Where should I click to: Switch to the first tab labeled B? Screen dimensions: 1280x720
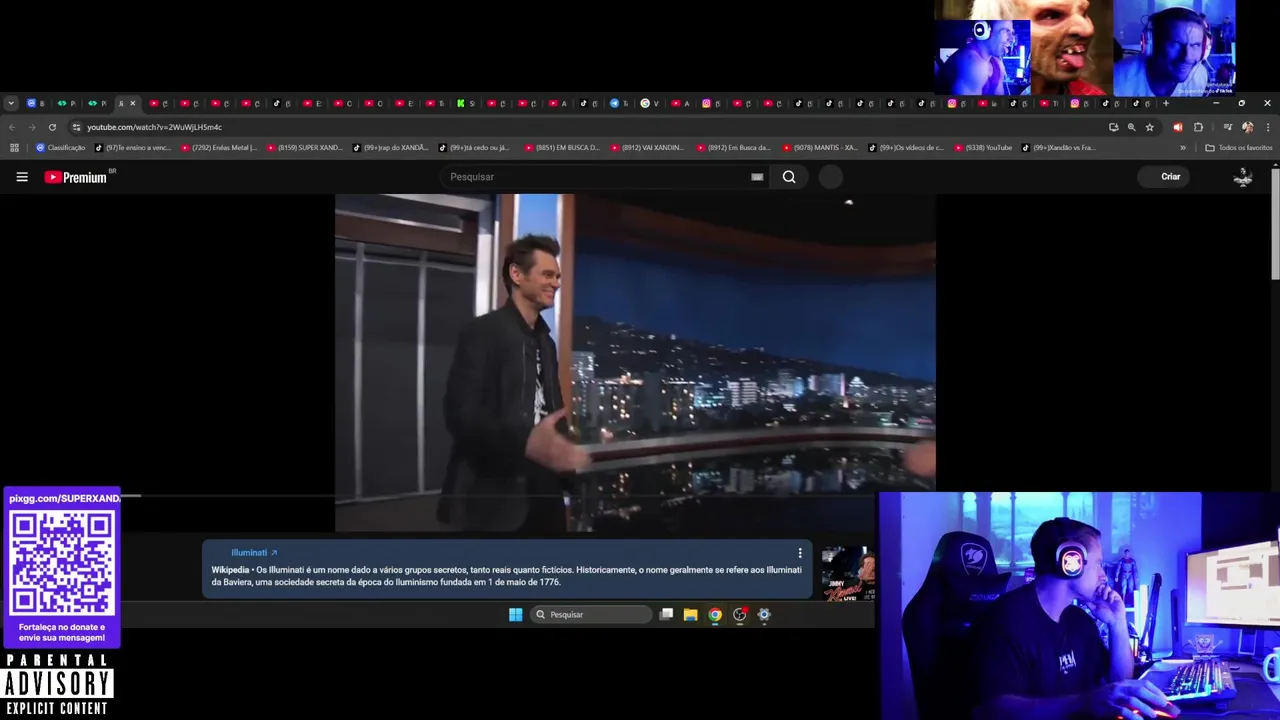click(35, 103)
